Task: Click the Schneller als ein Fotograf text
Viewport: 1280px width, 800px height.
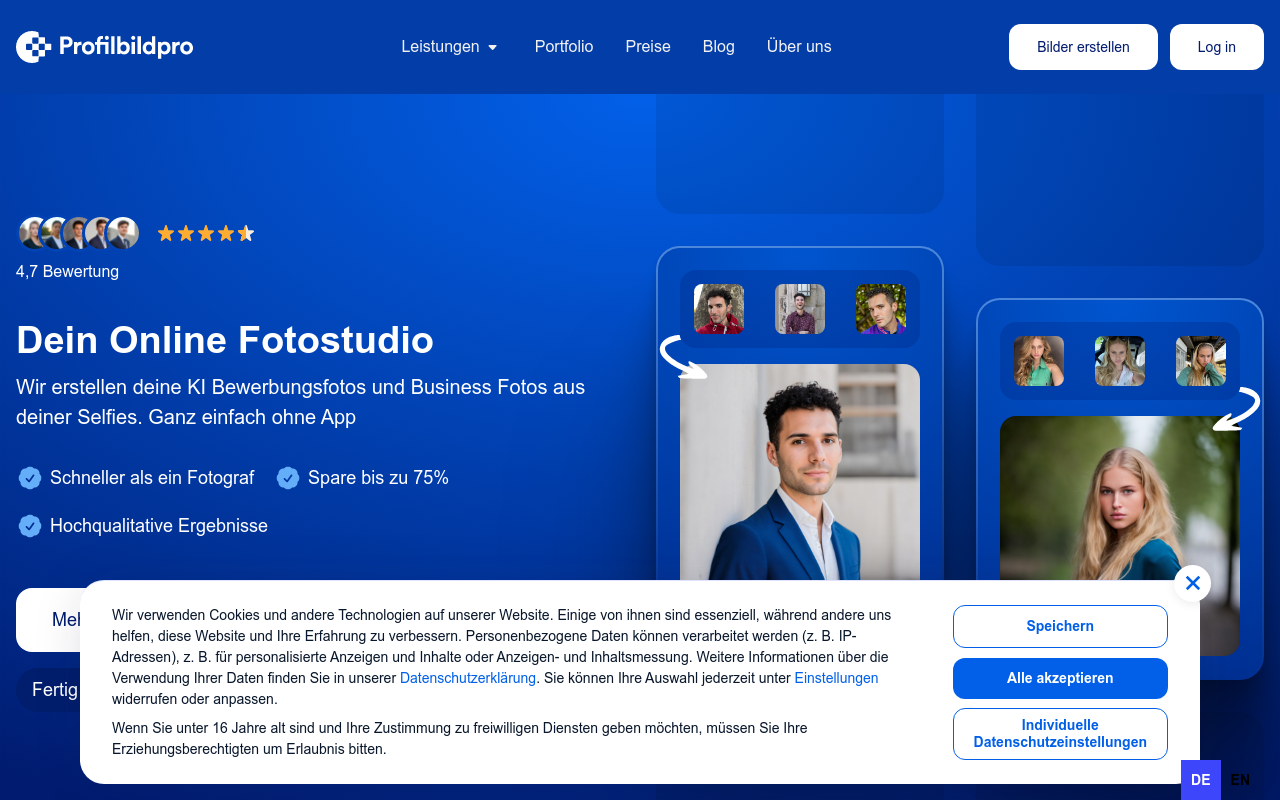Action: pos(152,478)
